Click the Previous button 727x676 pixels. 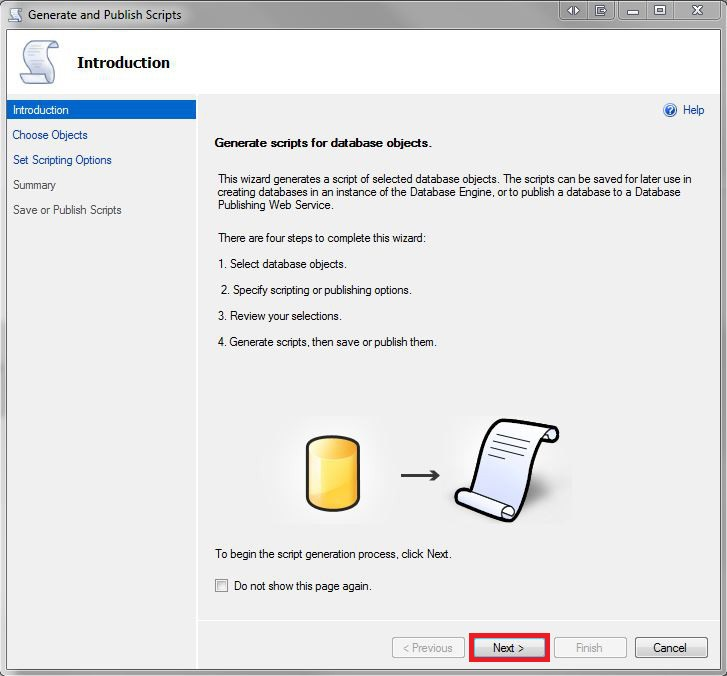click(428, 648)
